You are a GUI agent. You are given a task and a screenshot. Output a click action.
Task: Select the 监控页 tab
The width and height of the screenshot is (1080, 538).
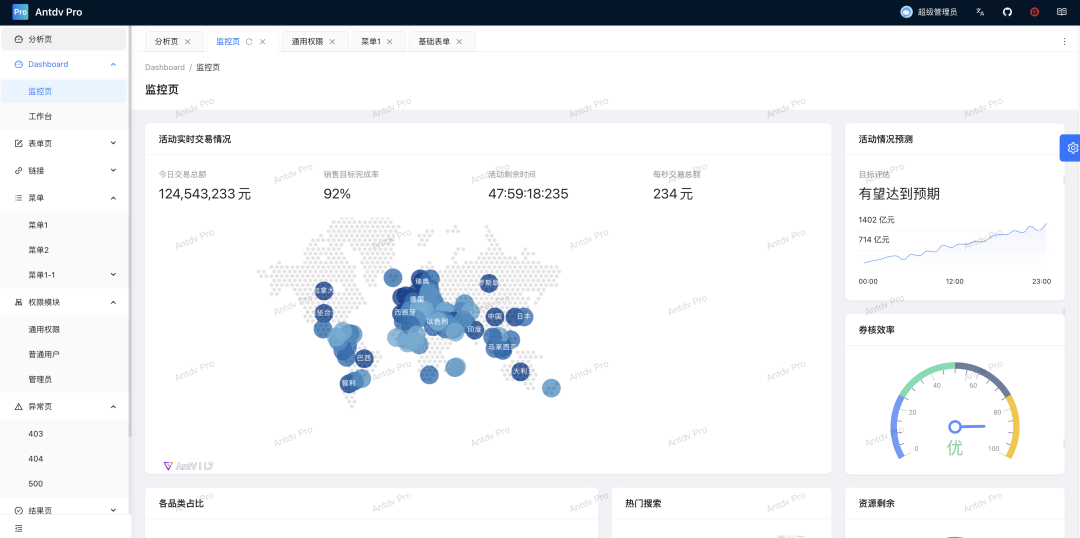point(228,41)
